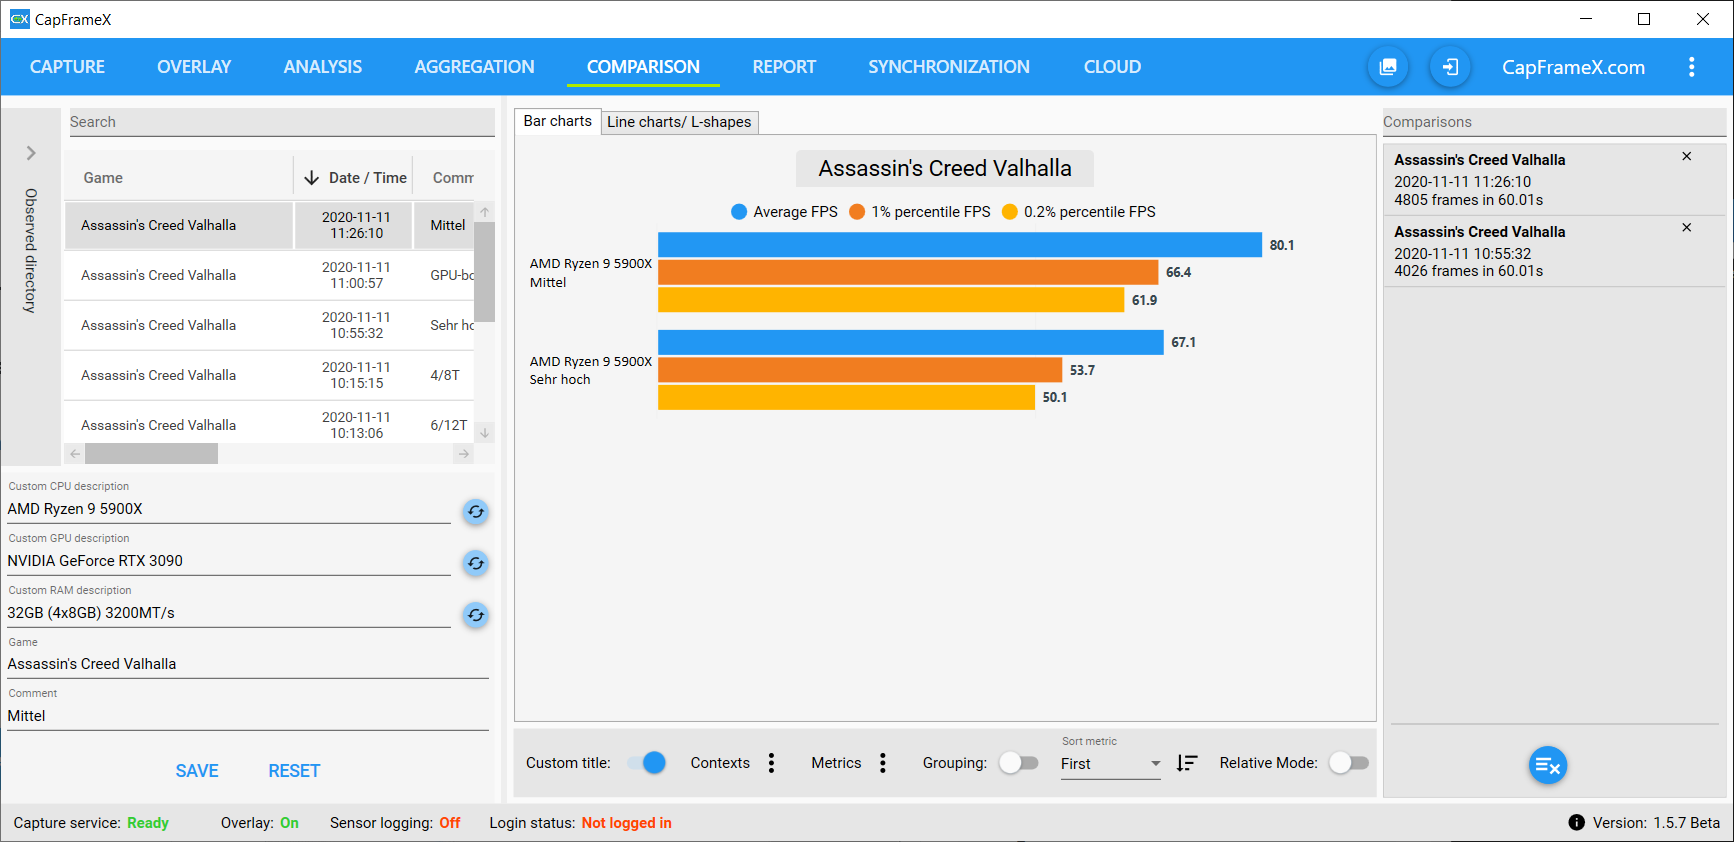The image size is (1734, 842).
Task: Toggle the Custom title switch
Action: pos(647,763)
